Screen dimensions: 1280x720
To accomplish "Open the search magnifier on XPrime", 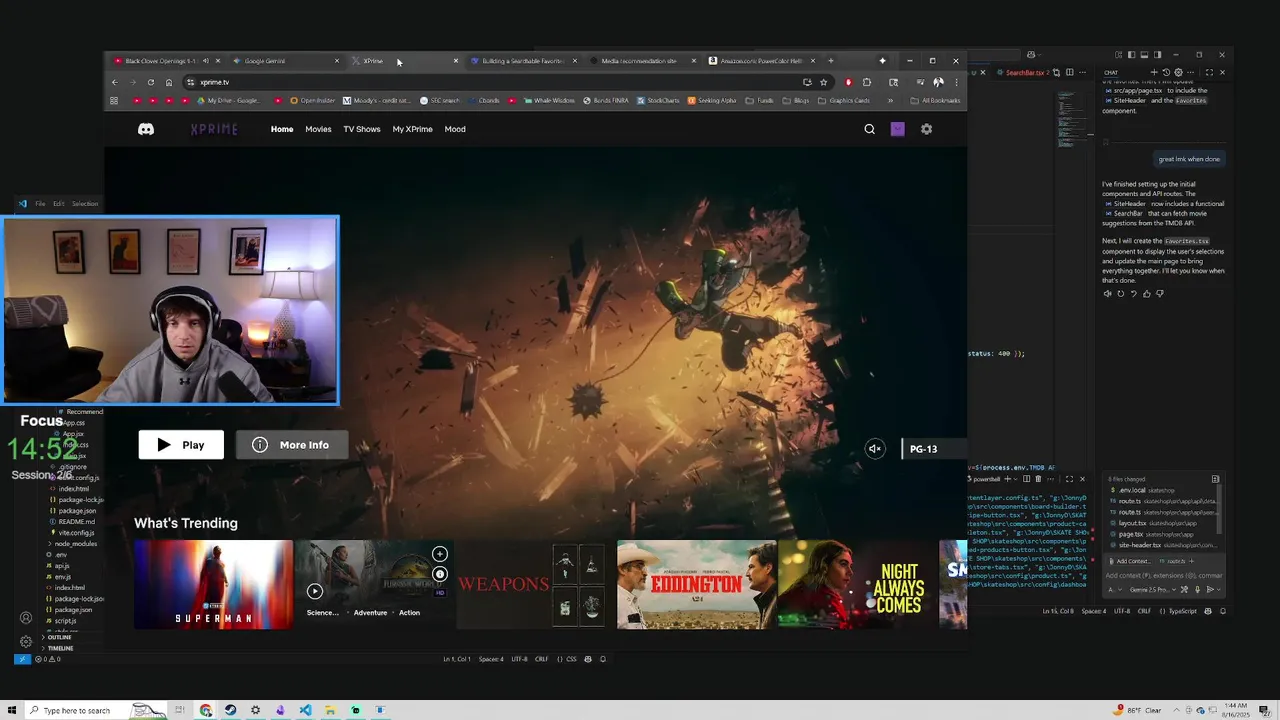I will tap(869, 129).
